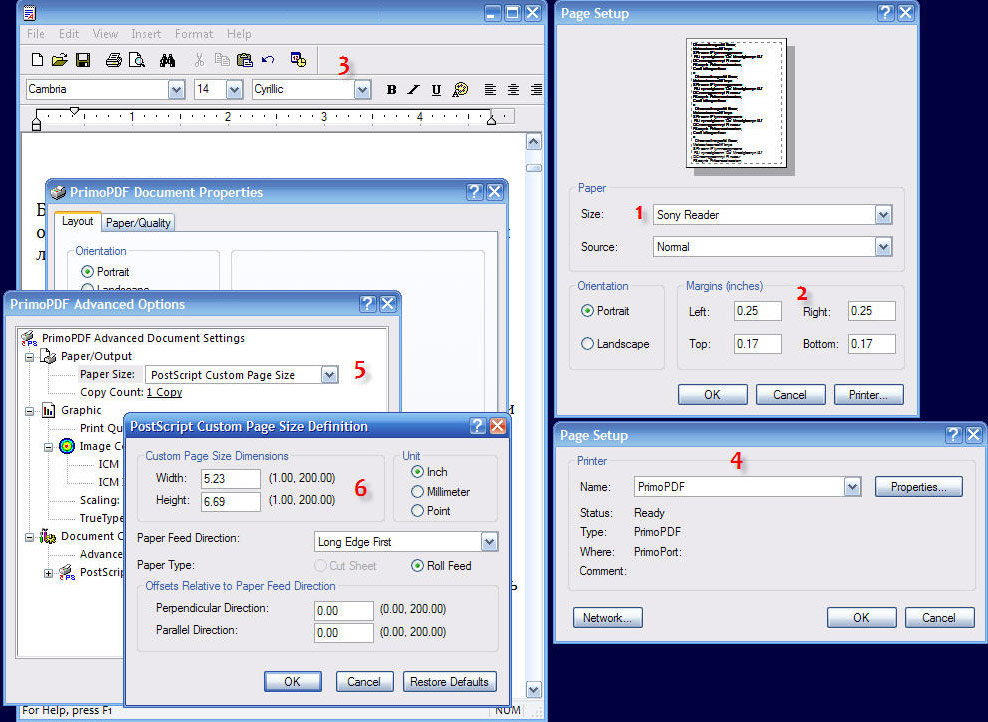Open the font size 14 dropdown
The width and height of the screenshot is (988, 722).
point(234,89)
